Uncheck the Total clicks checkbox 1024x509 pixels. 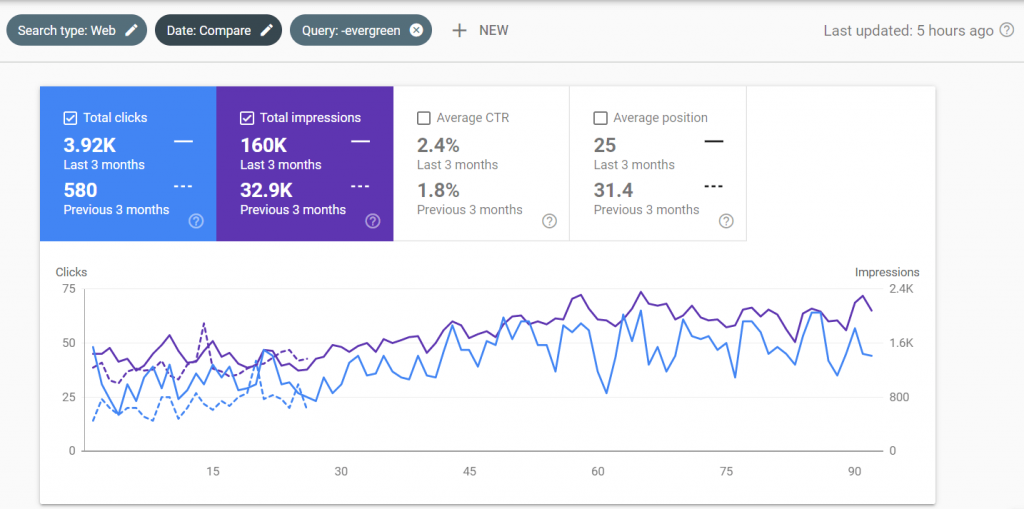pyautogui.click(x=70, y=118)
